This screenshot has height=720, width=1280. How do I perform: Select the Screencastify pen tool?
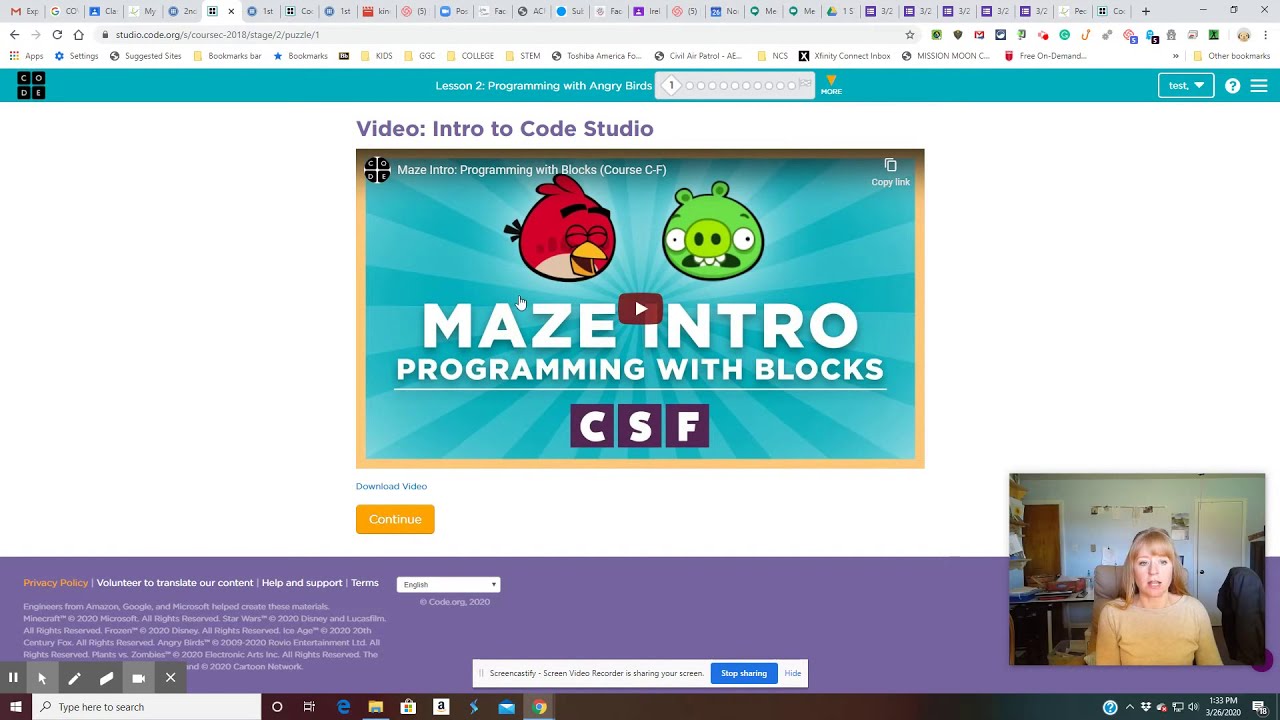tap(74, 678)
